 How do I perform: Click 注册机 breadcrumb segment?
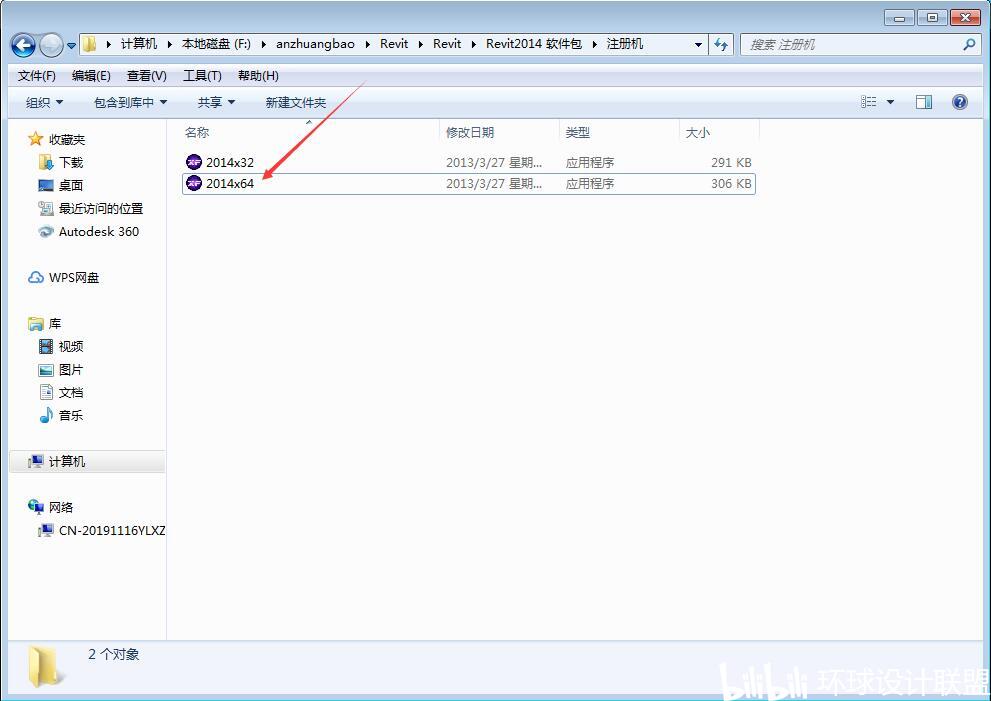point(624,44)
